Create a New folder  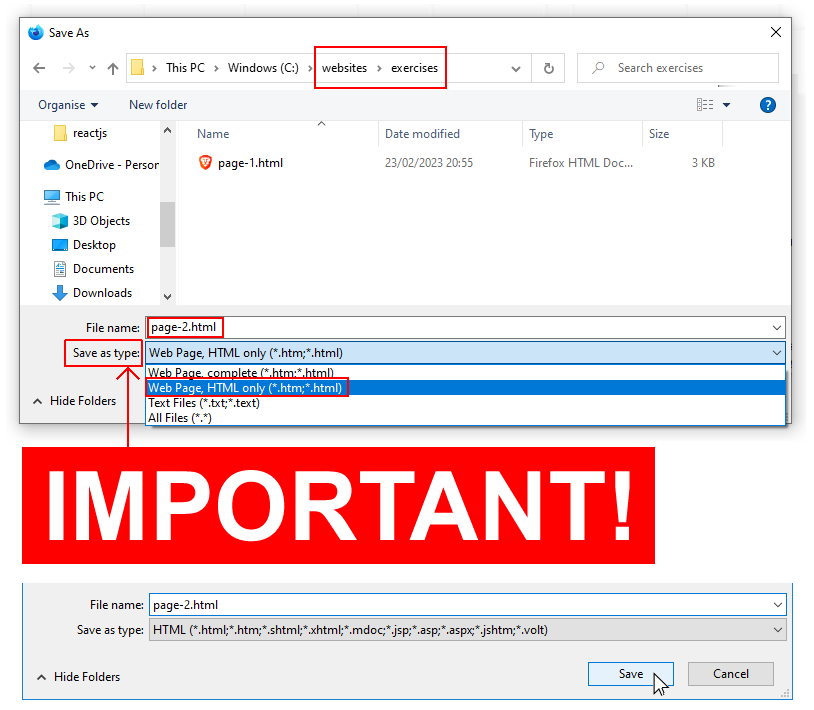[x=158, y=105]
